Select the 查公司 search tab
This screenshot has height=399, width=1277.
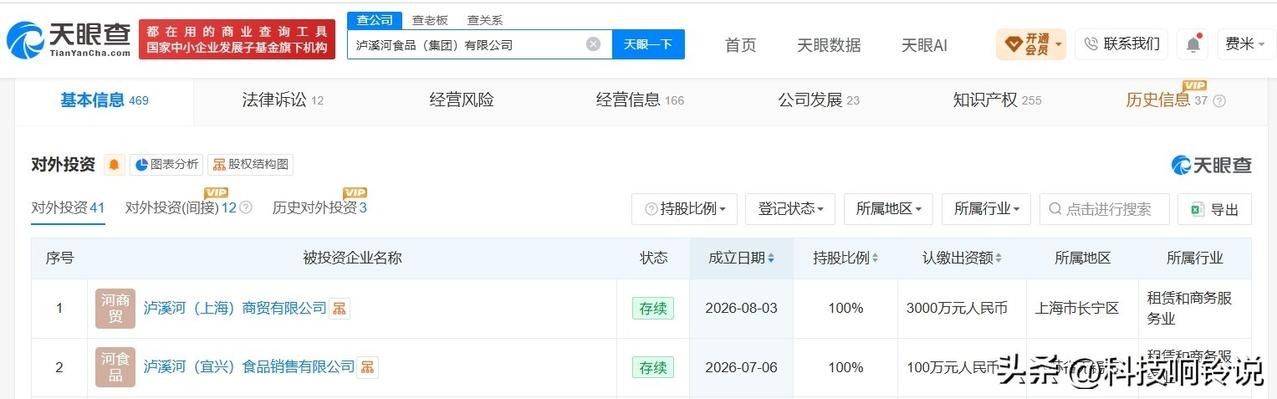374,20
